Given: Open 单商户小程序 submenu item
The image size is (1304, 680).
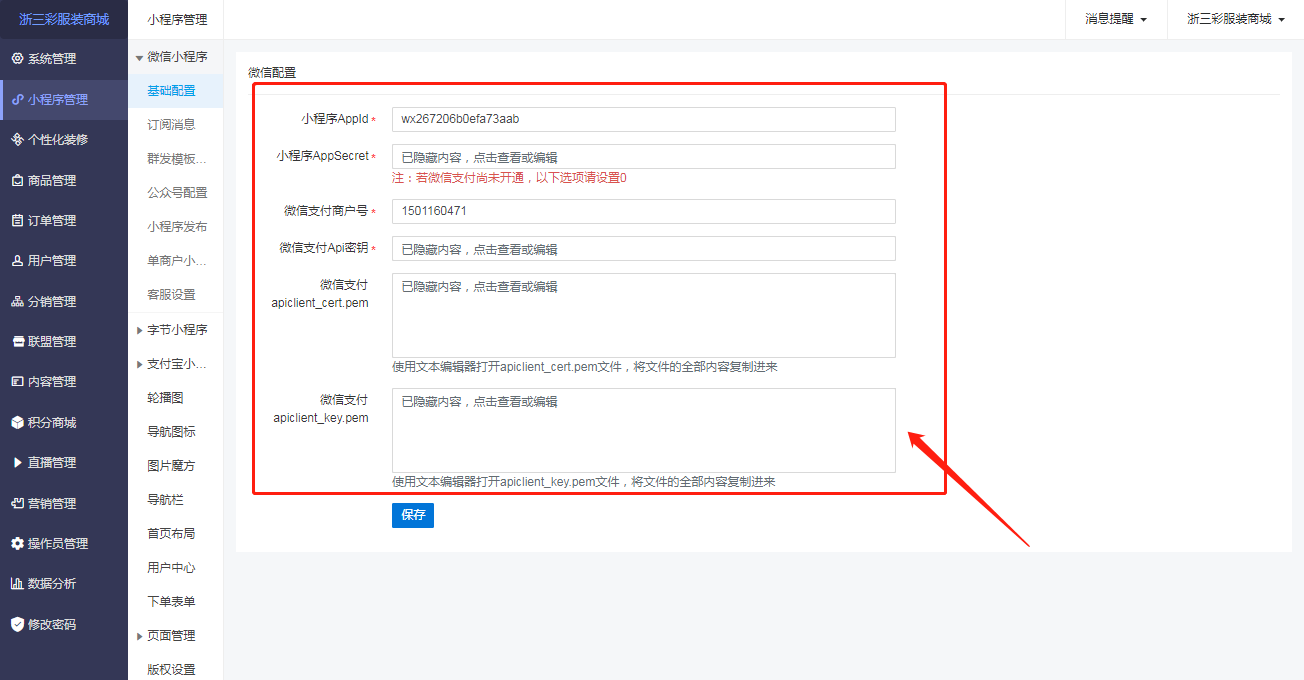Looking at the screenshot, I should [x=175, y=261].
